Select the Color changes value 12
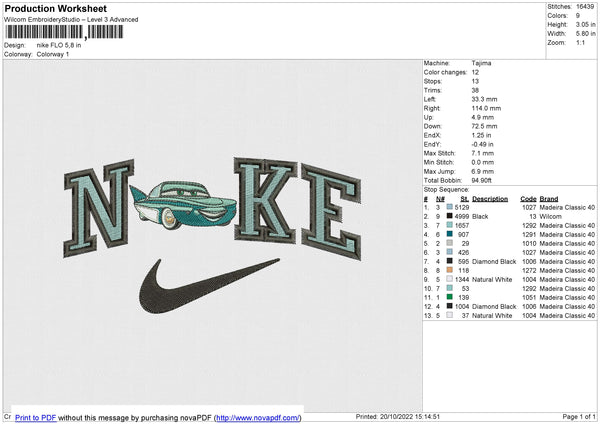 click(475, 72)
